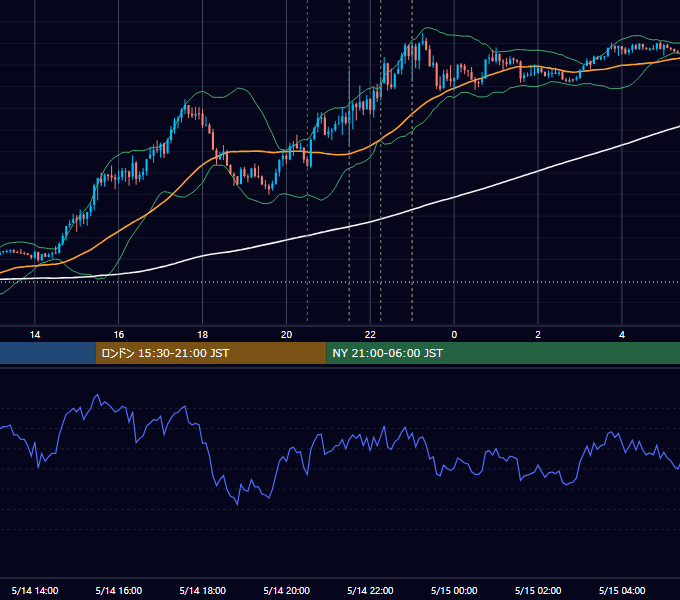
Task: Click the hour label 2 on price chart axis
Action: [x=538, y=335]
